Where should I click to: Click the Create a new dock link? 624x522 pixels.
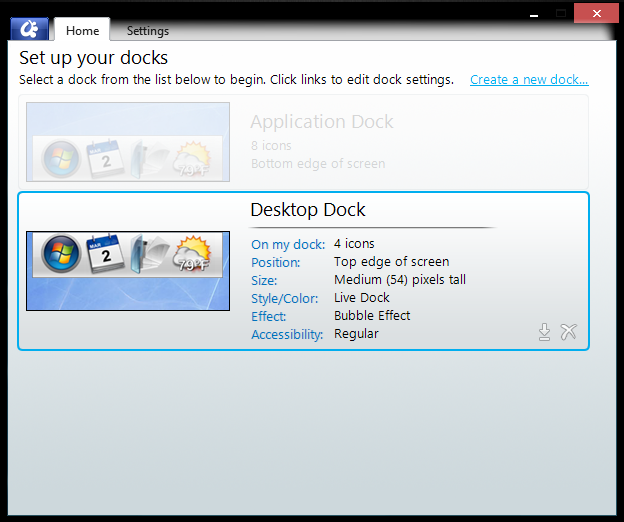point(529,80)
